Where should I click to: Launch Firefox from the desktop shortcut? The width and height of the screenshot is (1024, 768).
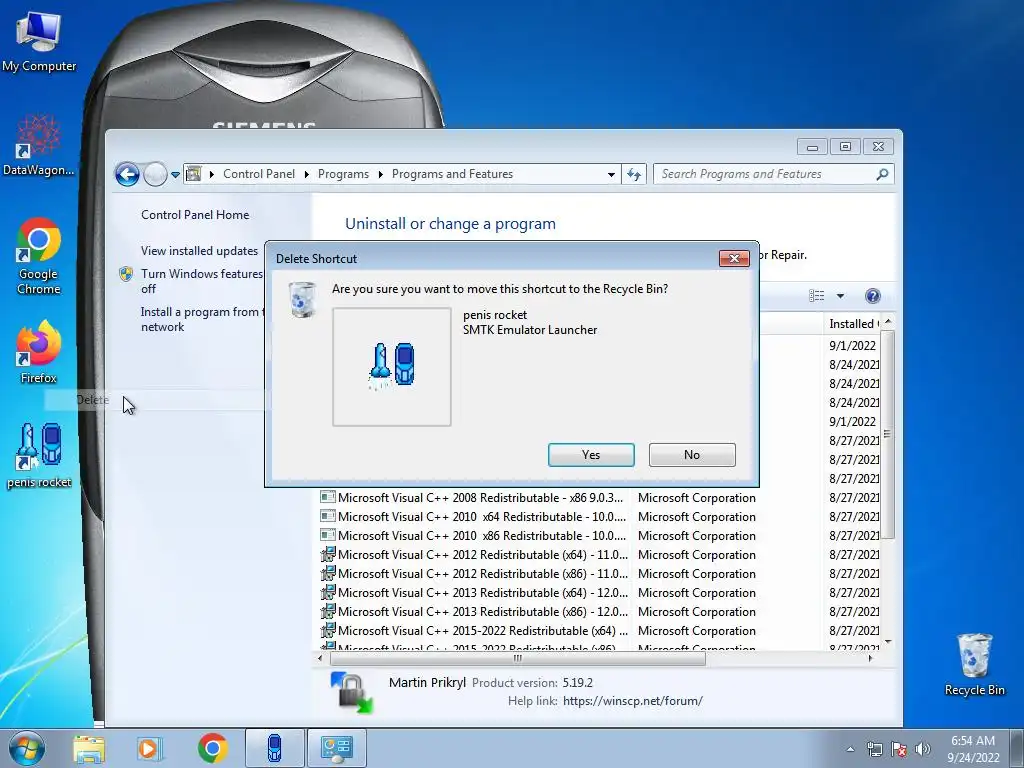tap(39, 353)
